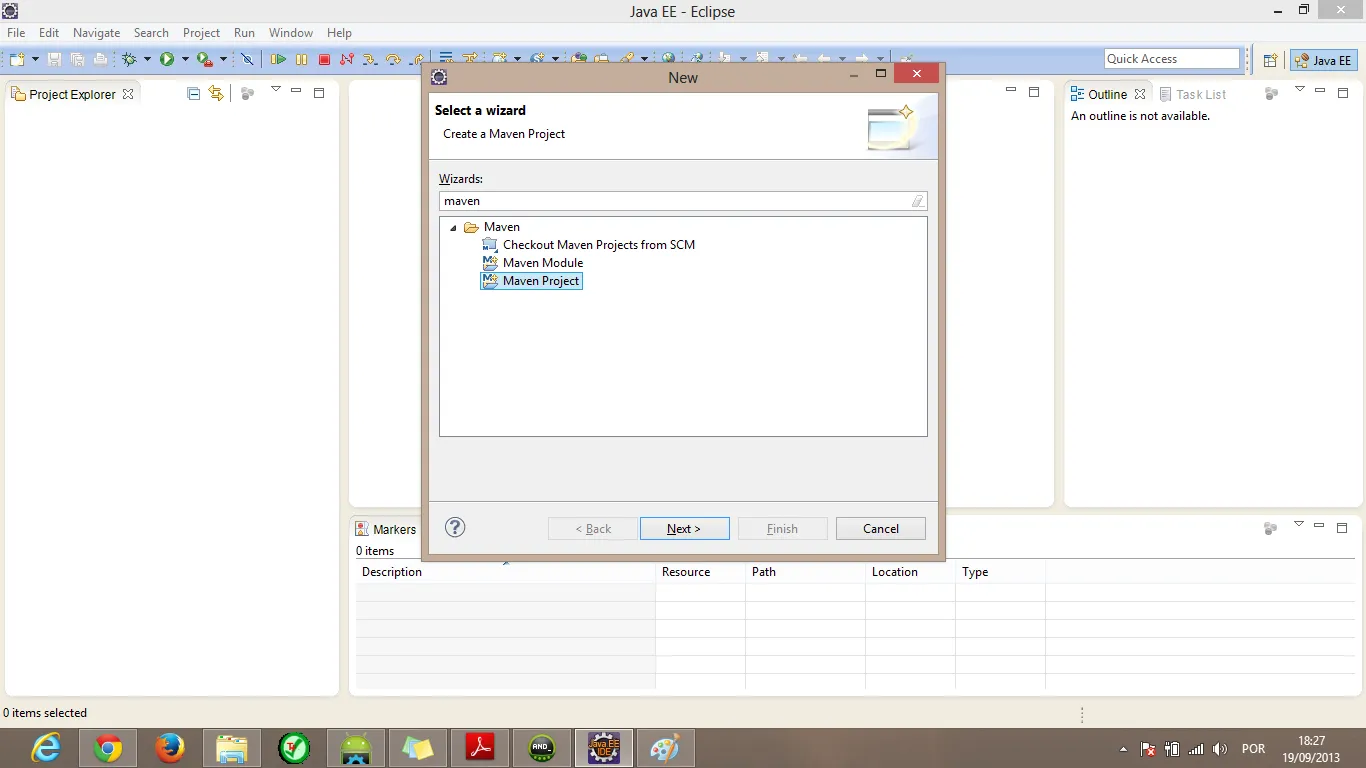
Task: Click the Collapse All icon in Project Explorer
Action: pos(194,94)
